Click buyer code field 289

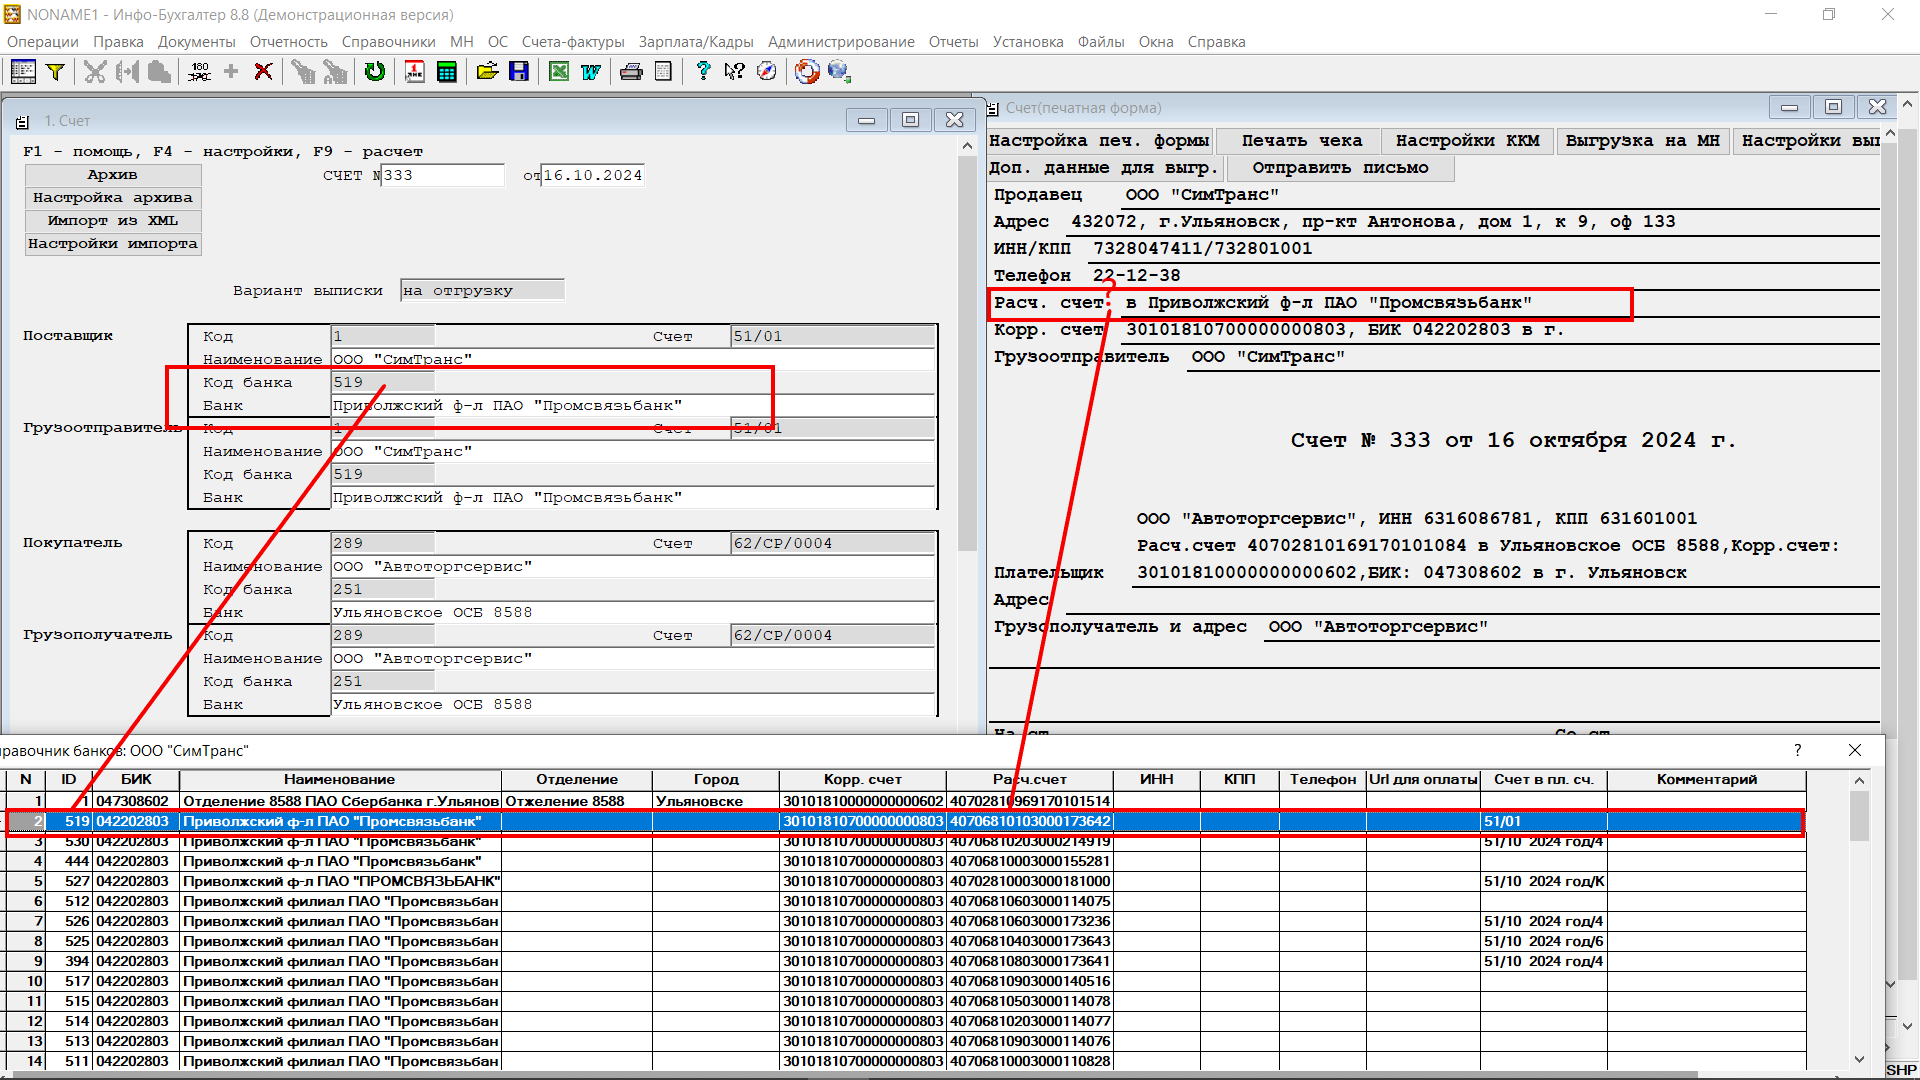[383, 543]
